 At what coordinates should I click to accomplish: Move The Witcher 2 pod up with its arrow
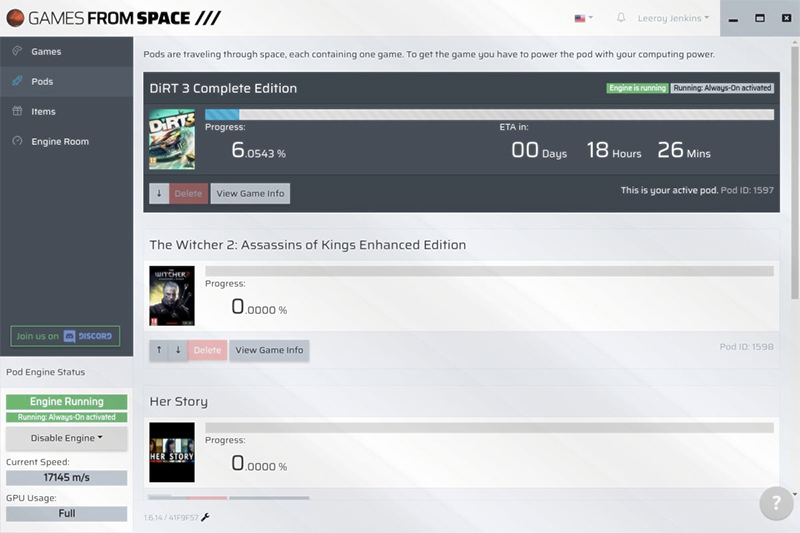[159, 350]
